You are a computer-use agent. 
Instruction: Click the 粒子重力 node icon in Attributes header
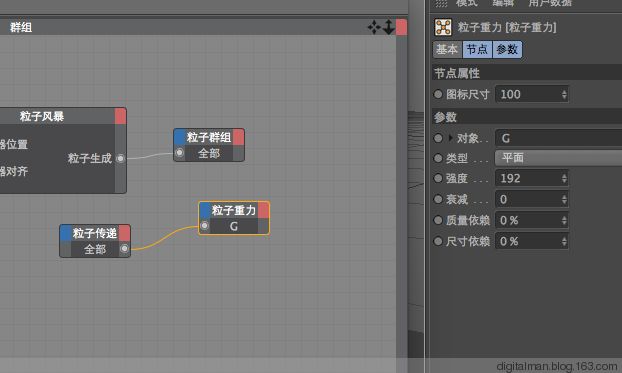coord(443,27)
